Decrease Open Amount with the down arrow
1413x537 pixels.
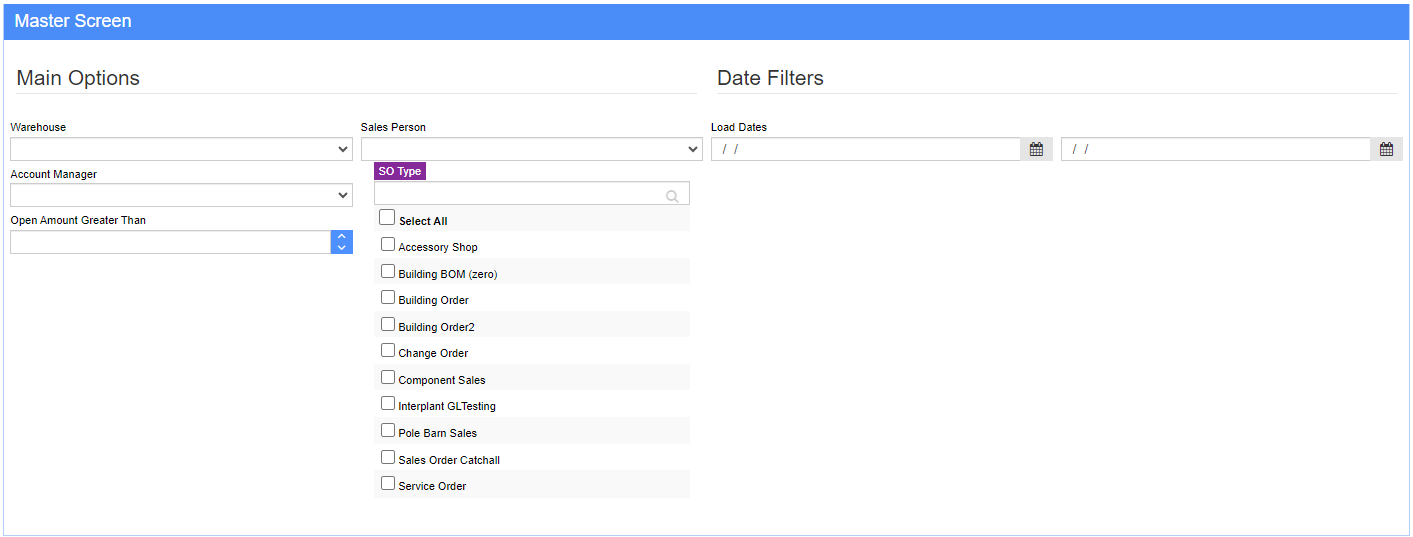click(x=342, y=247)
